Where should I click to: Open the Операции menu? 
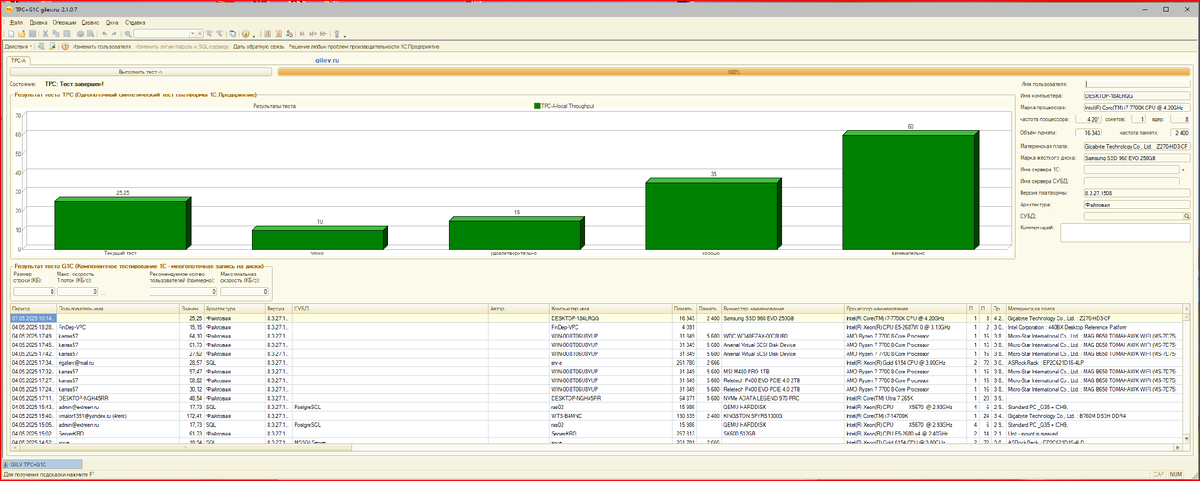(64, 22)
